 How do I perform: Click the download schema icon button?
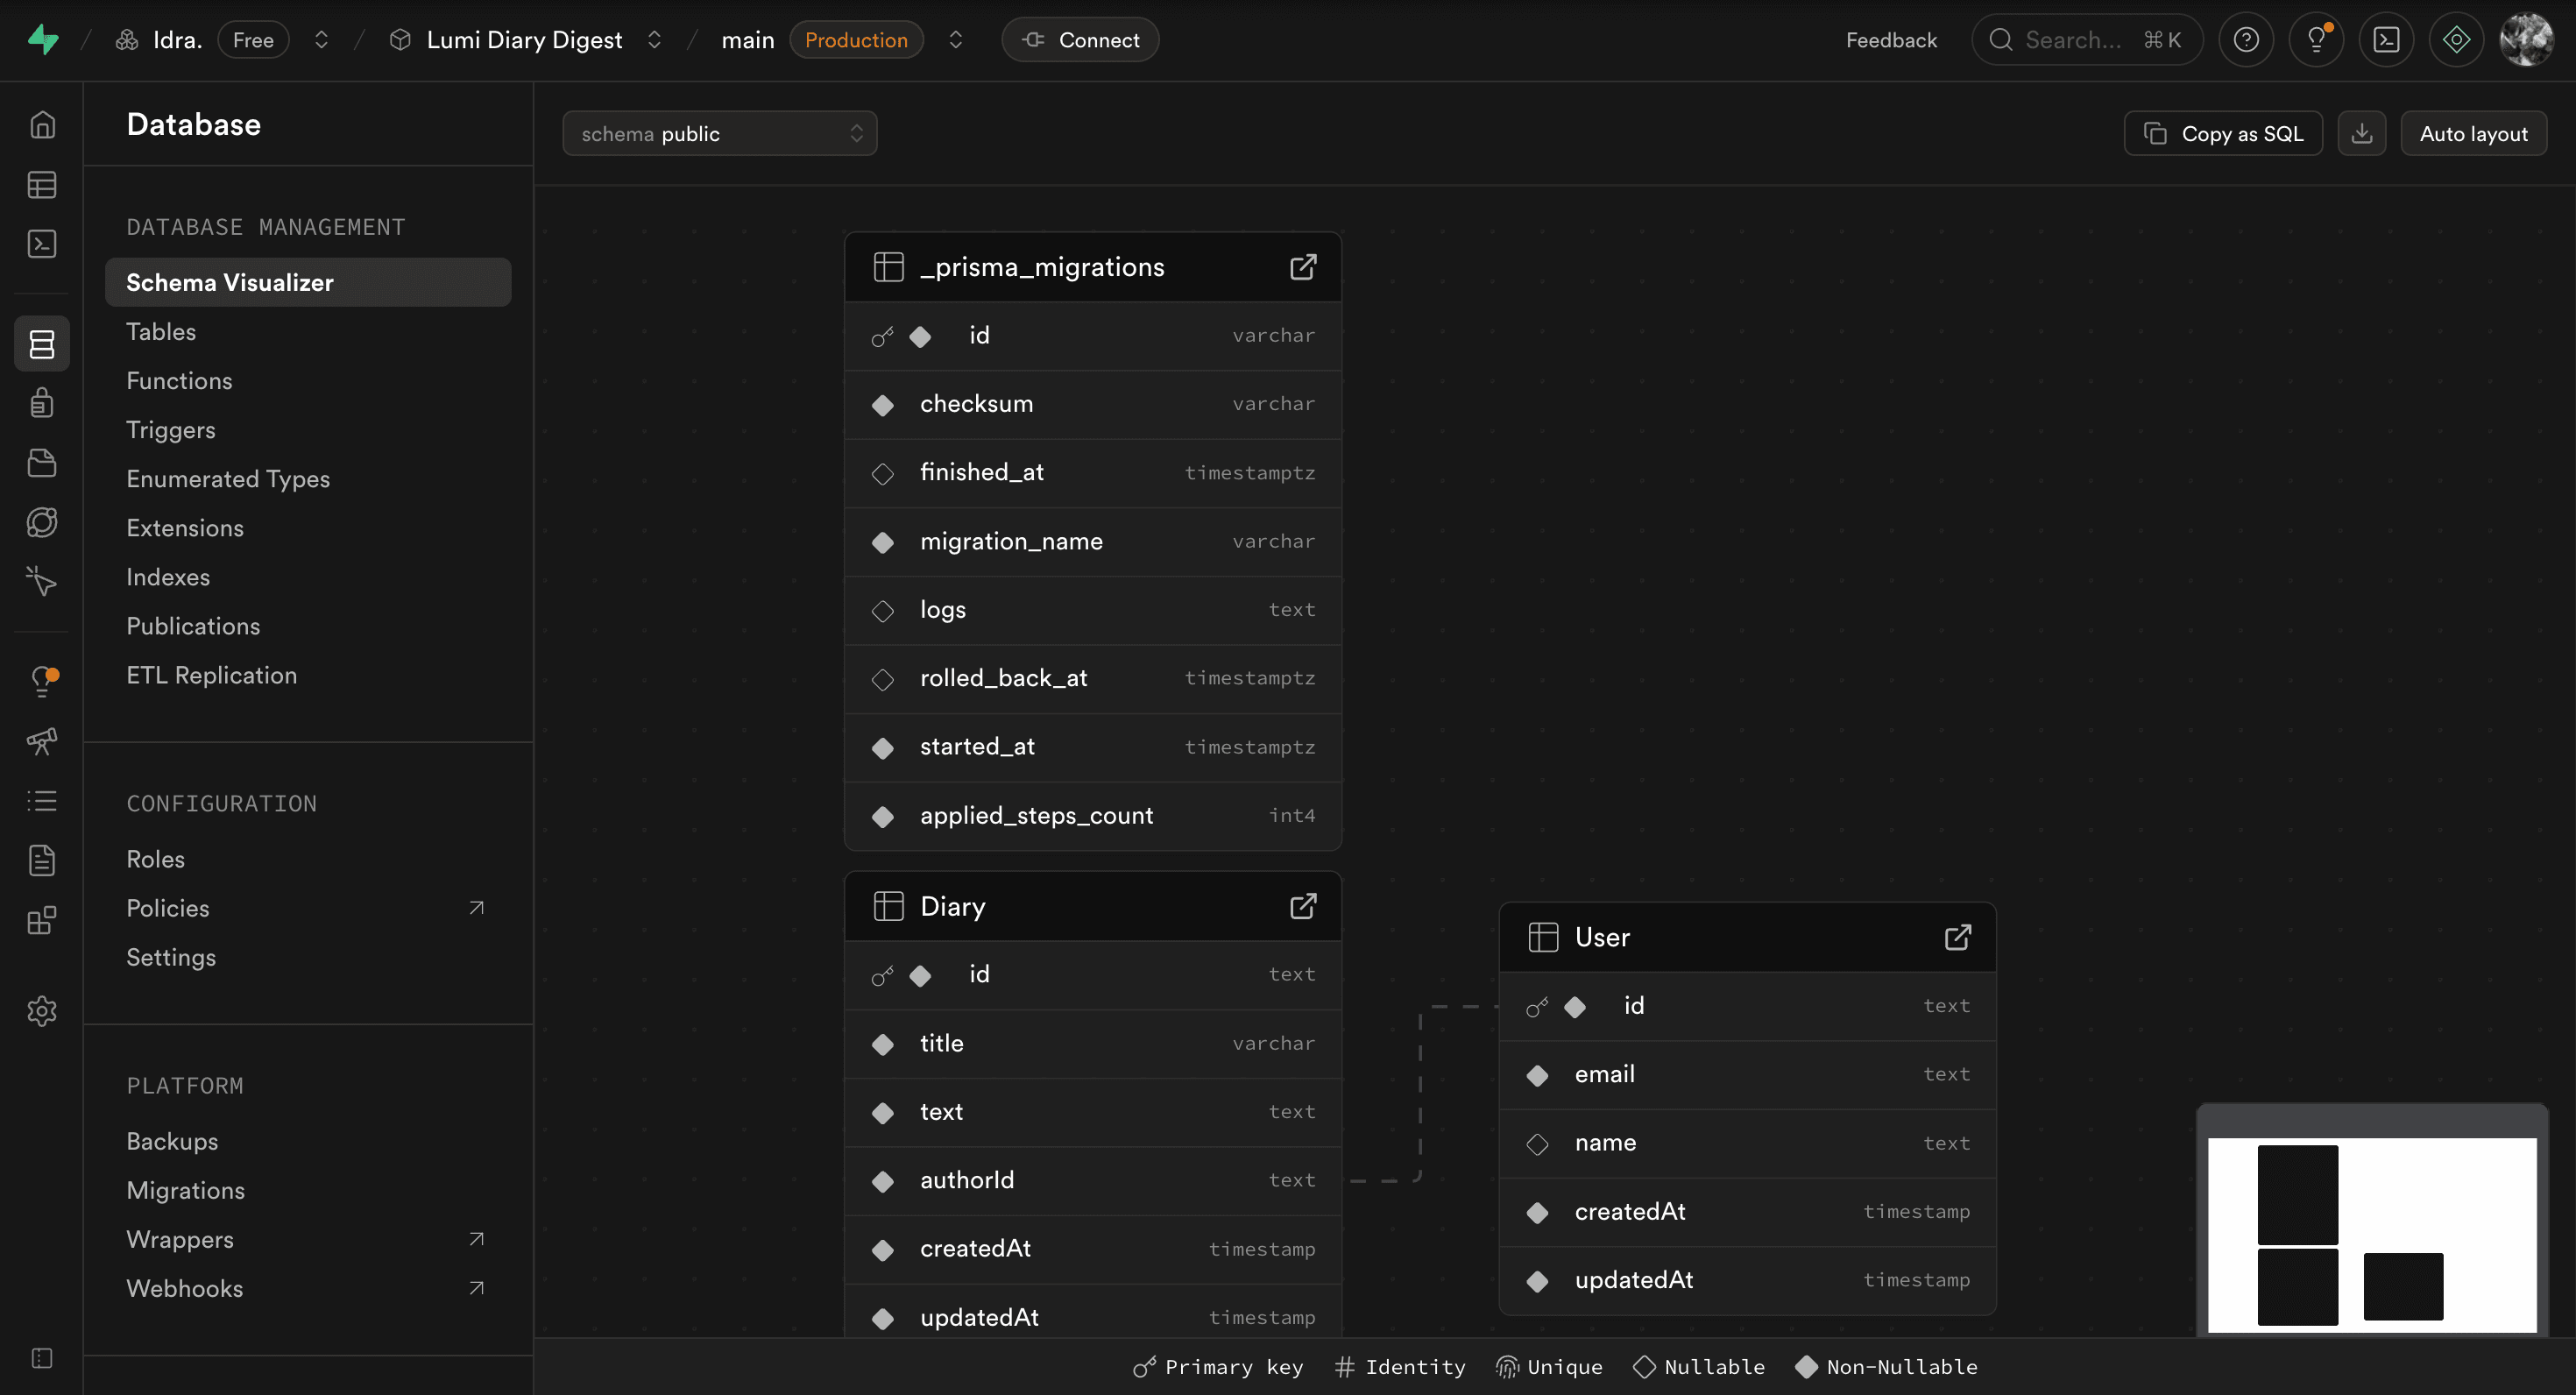pyautogui.click(x=2361, y=133)
